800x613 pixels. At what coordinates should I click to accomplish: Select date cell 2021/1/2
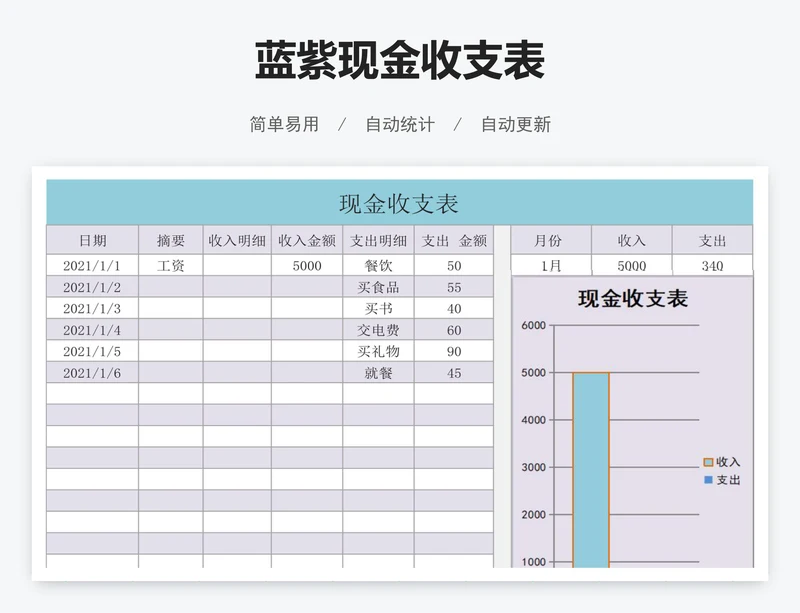click(92, 287)
